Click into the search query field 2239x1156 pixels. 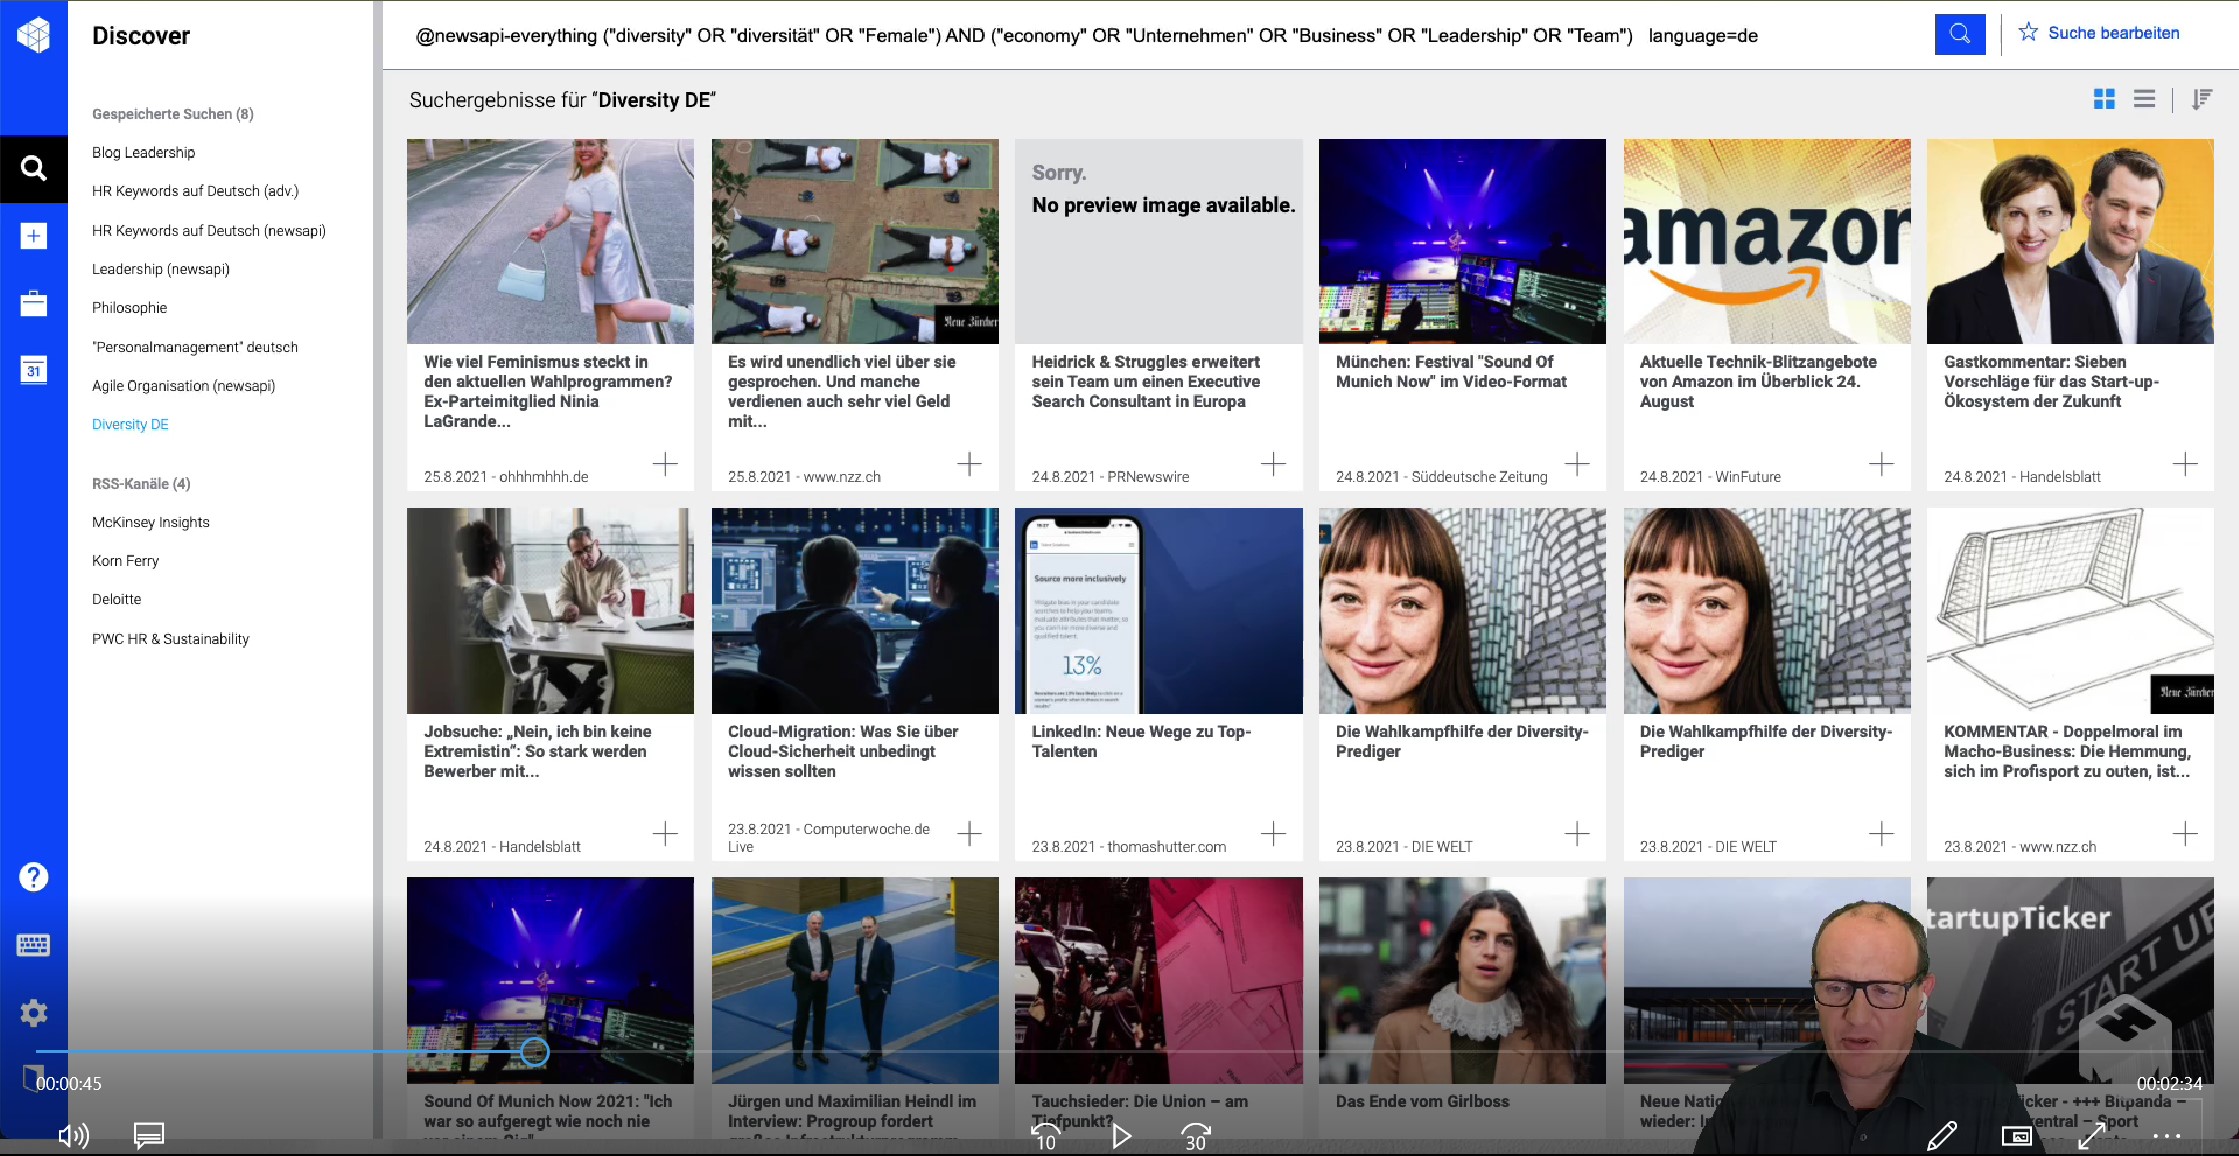[1160, 35]
